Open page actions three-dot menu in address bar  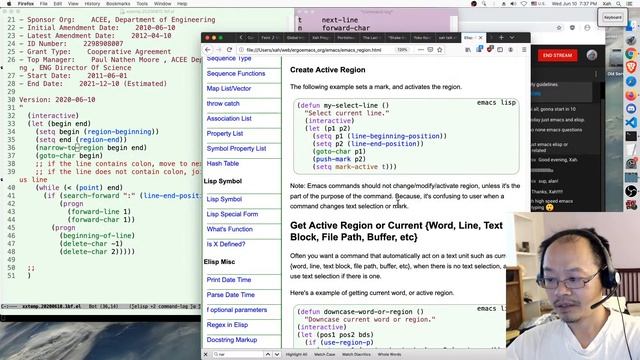pyautogui.click(x=420, y=50)
